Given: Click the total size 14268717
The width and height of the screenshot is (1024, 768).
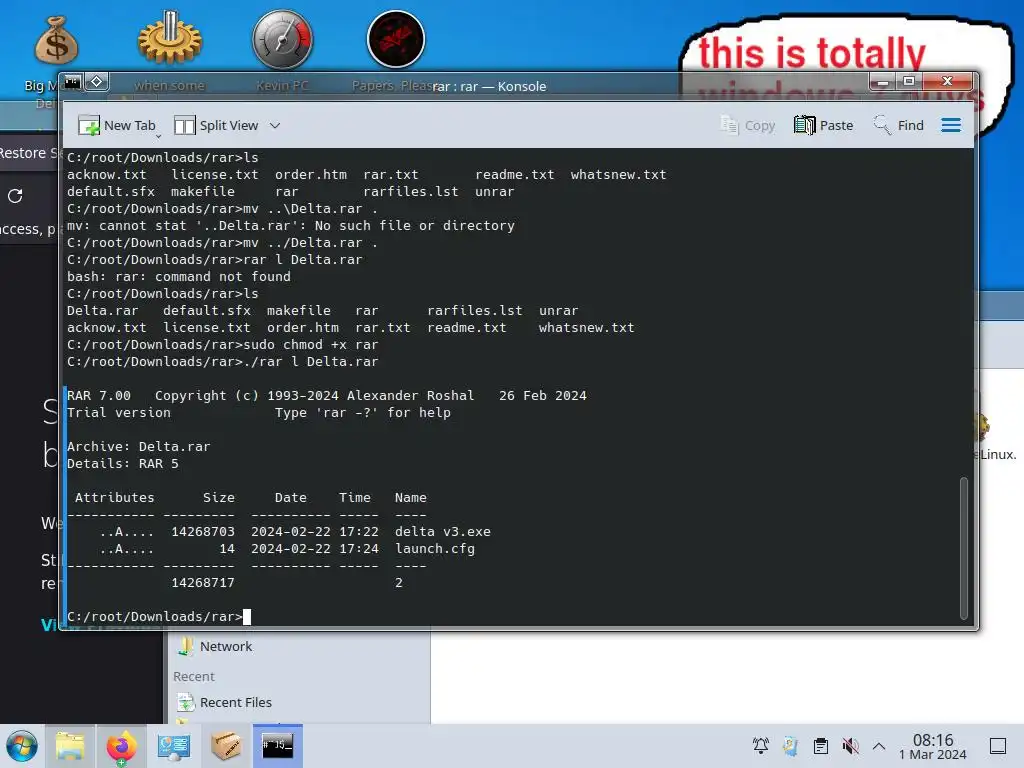Looking at the screenshot, I should 203,583.
